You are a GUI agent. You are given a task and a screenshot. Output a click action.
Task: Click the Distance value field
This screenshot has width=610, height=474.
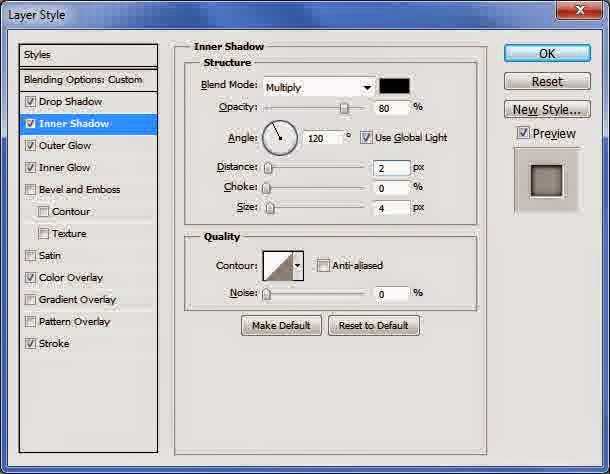click(392, 168)
